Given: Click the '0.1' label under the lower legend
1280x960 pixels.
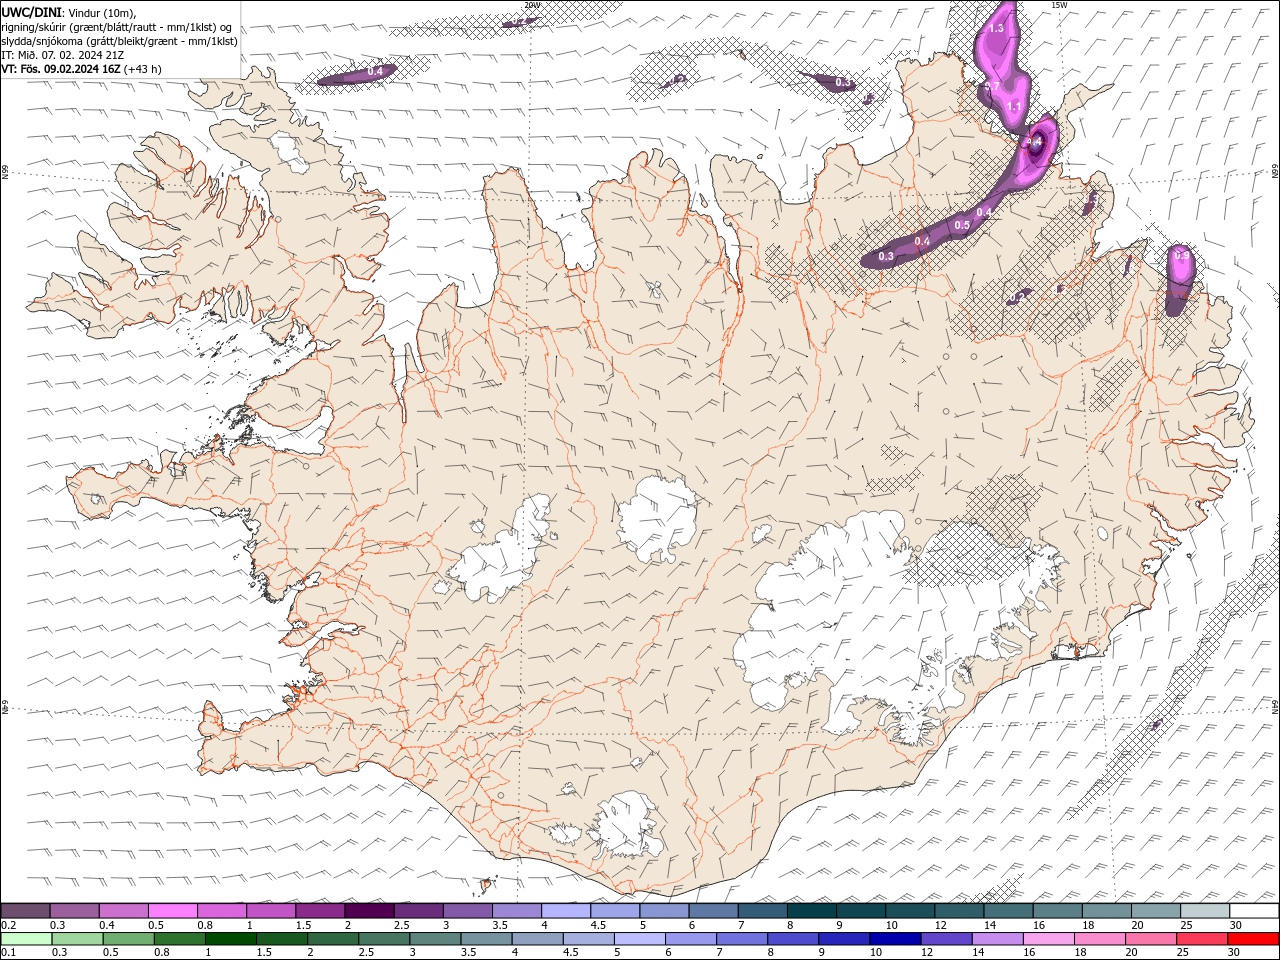Looking at the screenshot, I should pyautogui.click(x=8, y=953).
